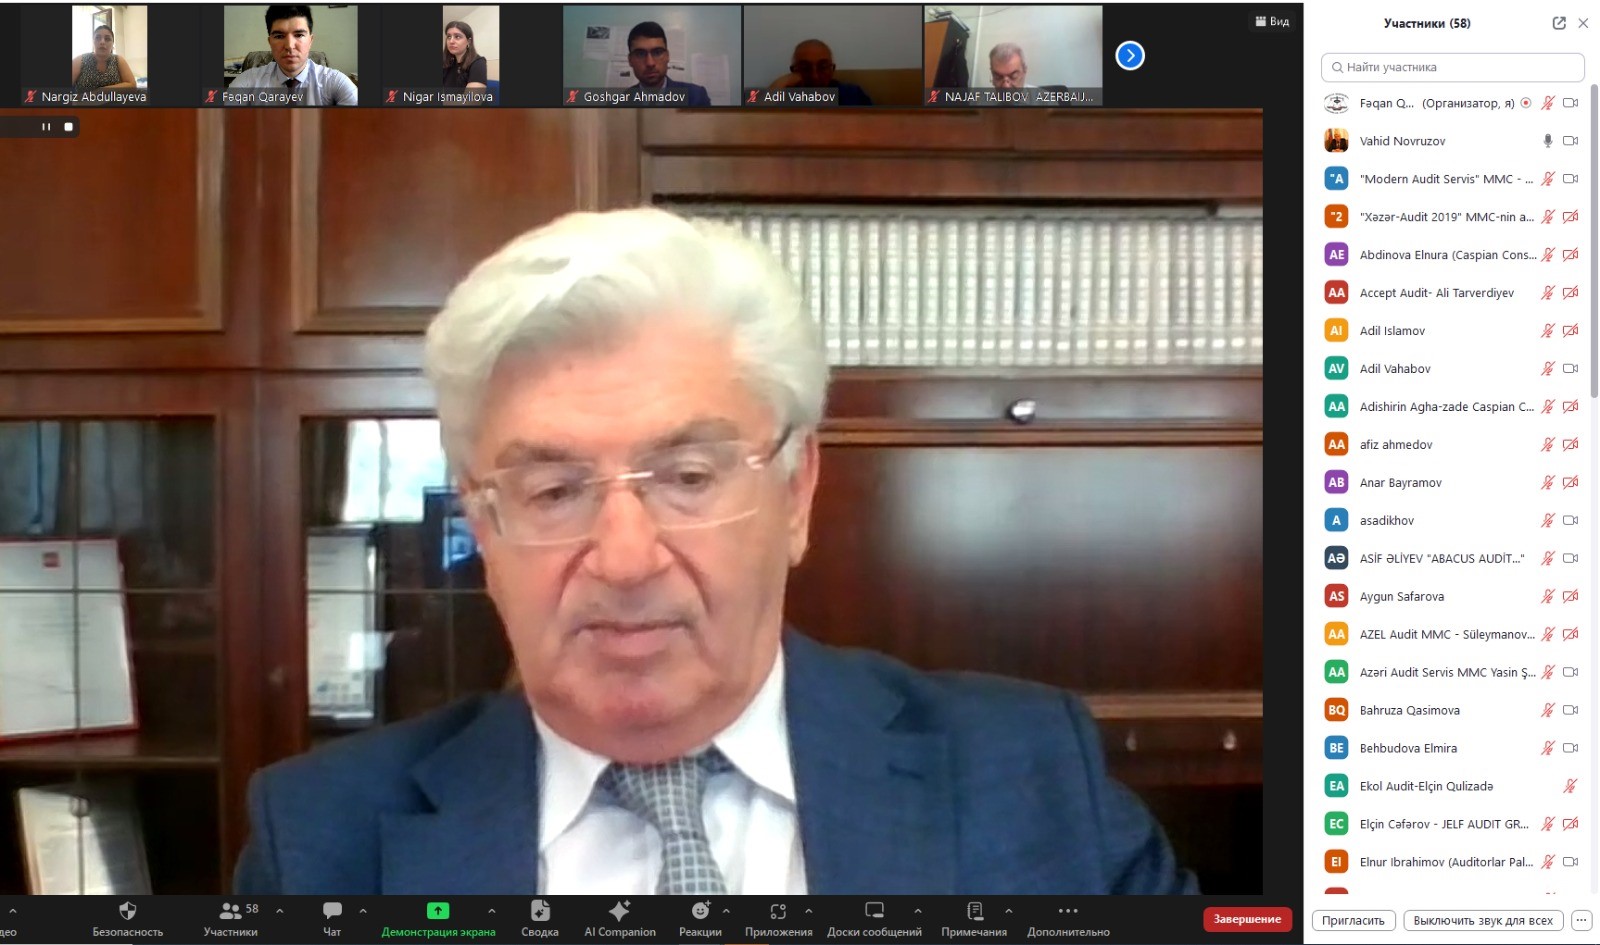Open the Chat (Чат) bubble icon

[x=332, y=911]
